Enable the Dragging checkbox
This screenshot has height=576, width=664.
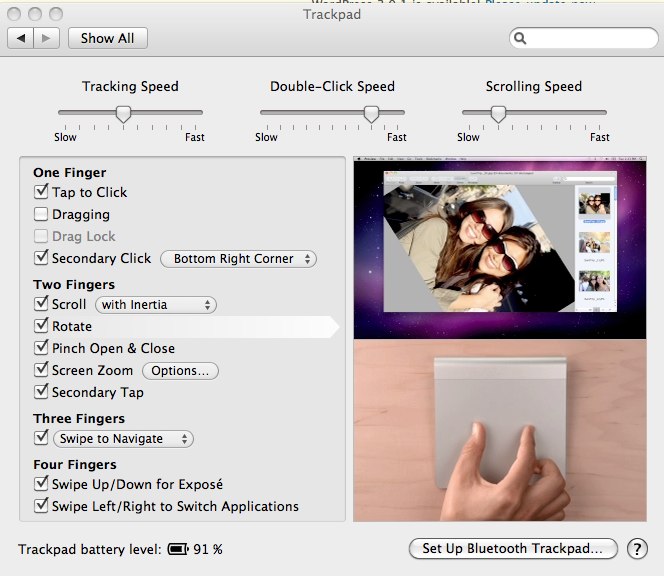coord(41,214)
